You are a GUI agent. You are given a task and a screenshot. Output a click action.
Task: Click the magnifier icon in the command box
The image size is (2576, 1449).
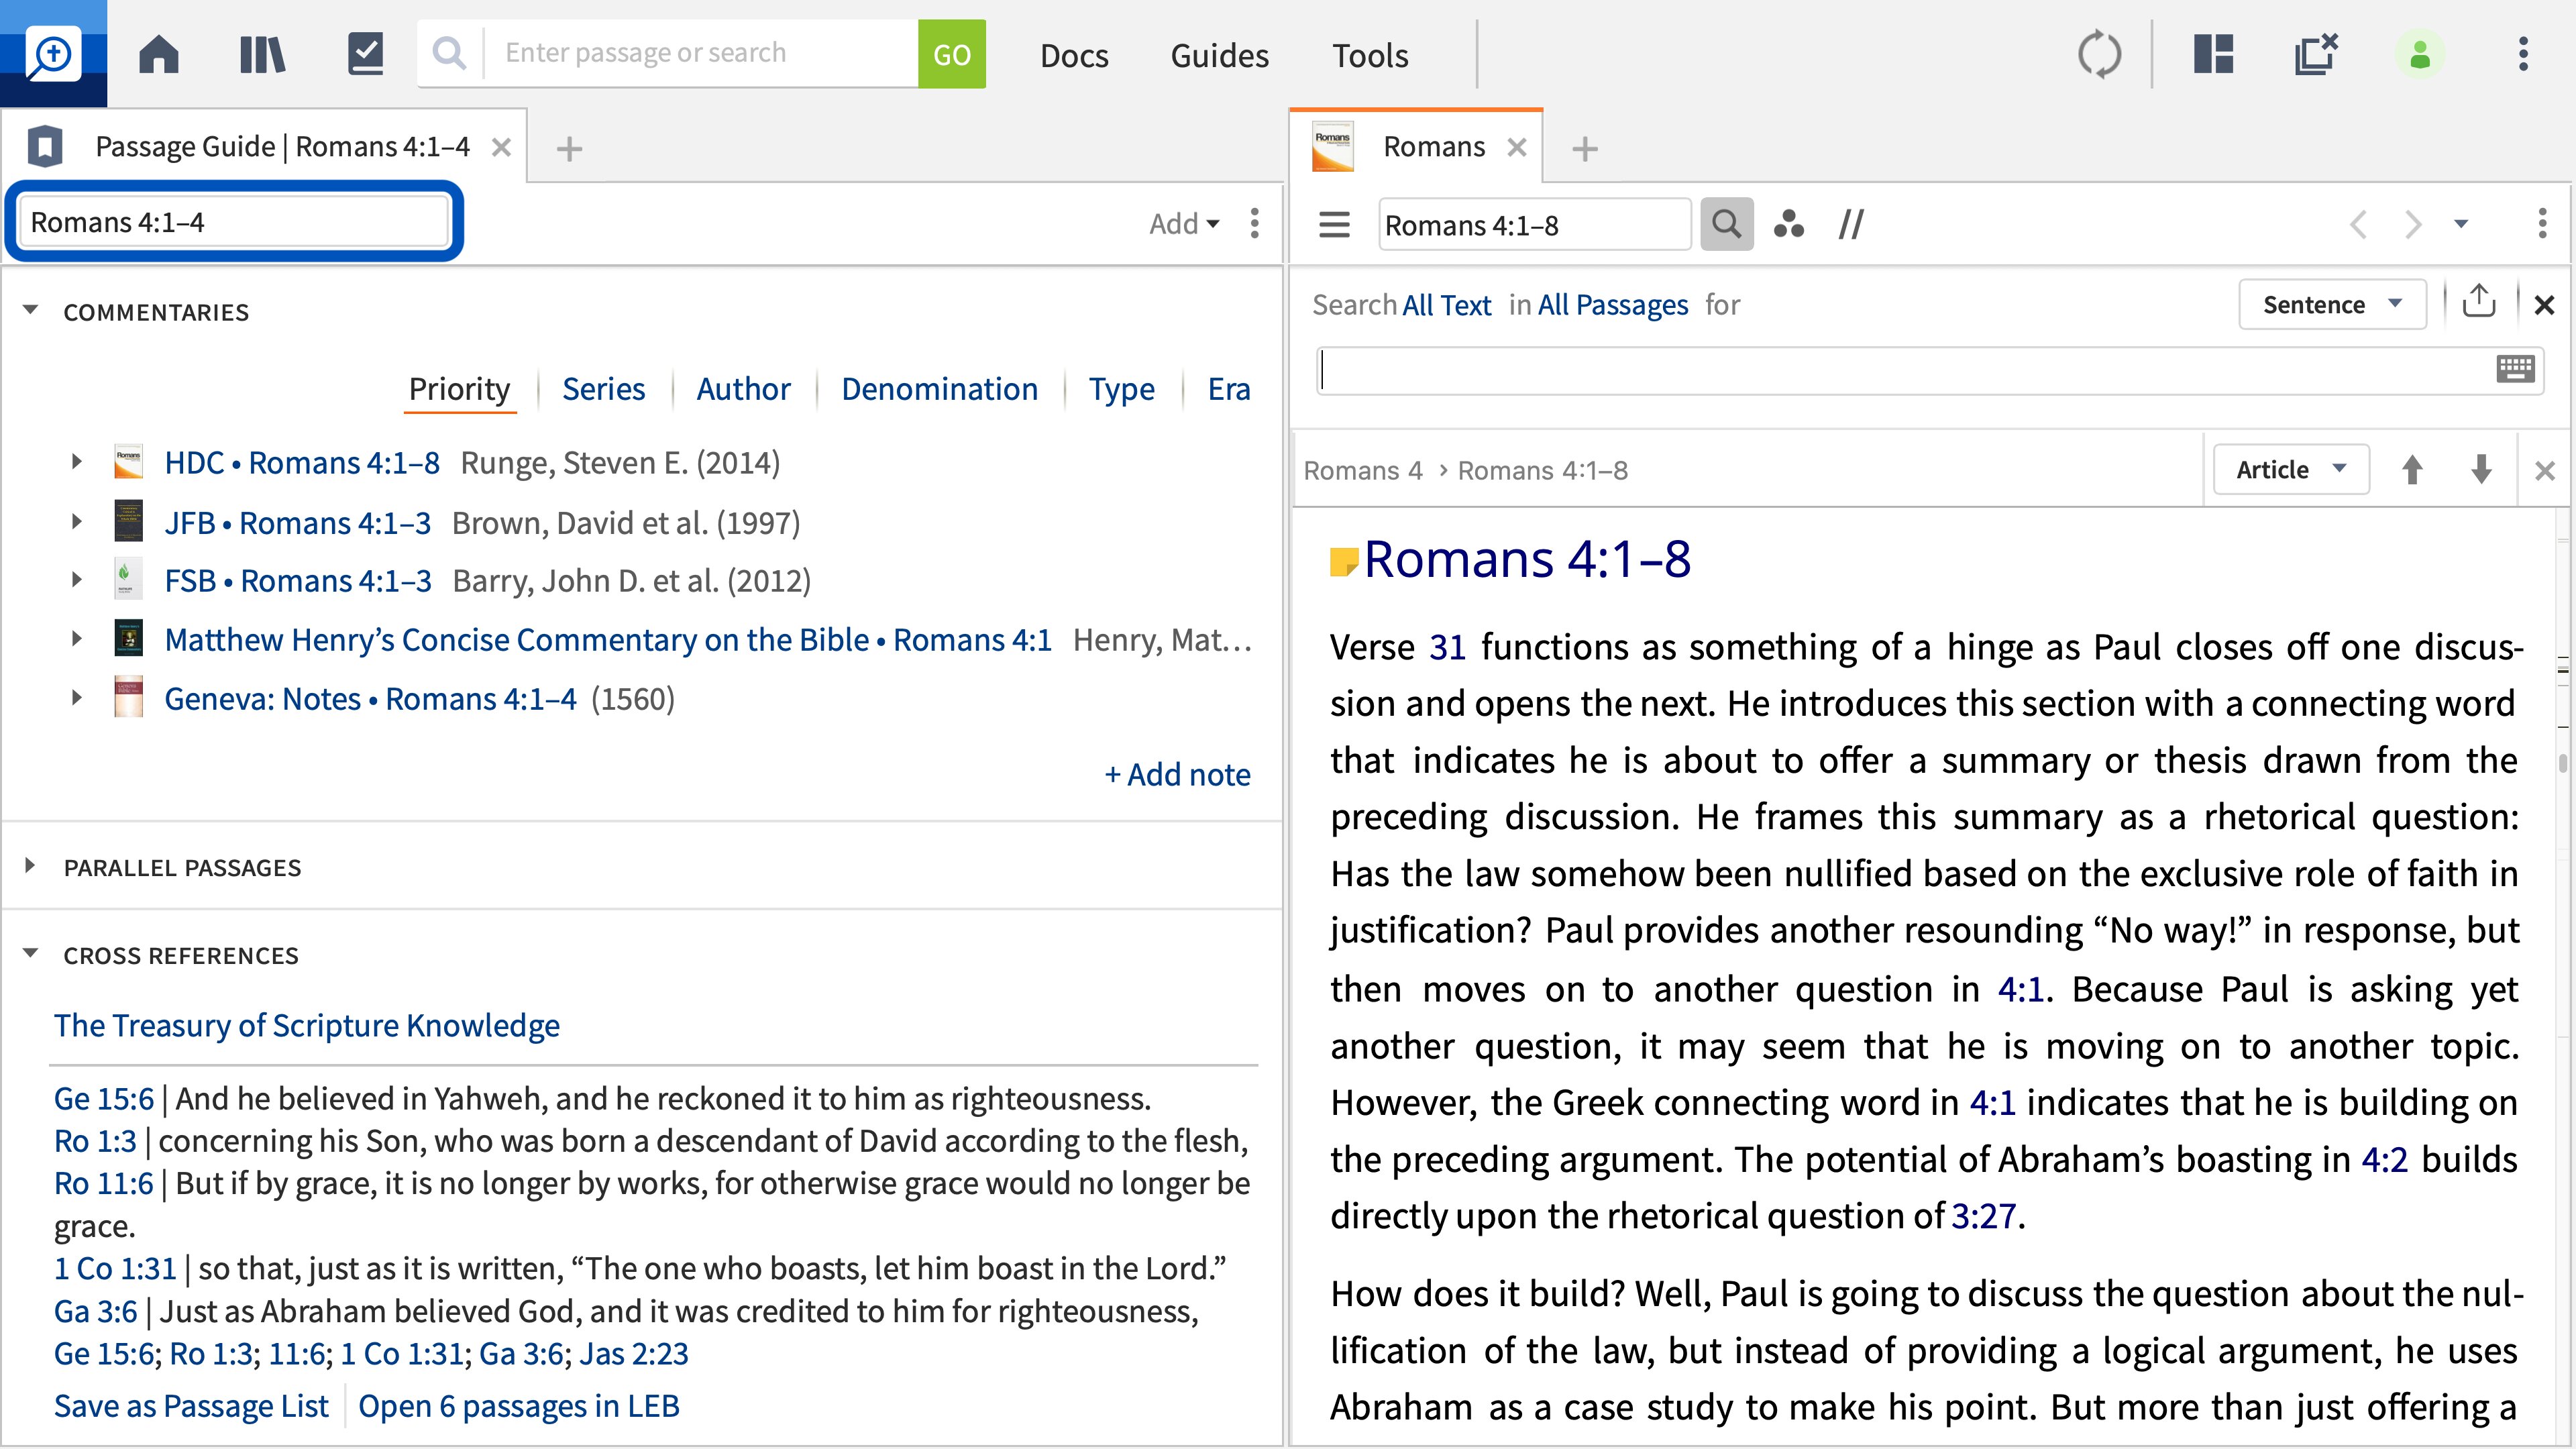(x=450, y=53)
